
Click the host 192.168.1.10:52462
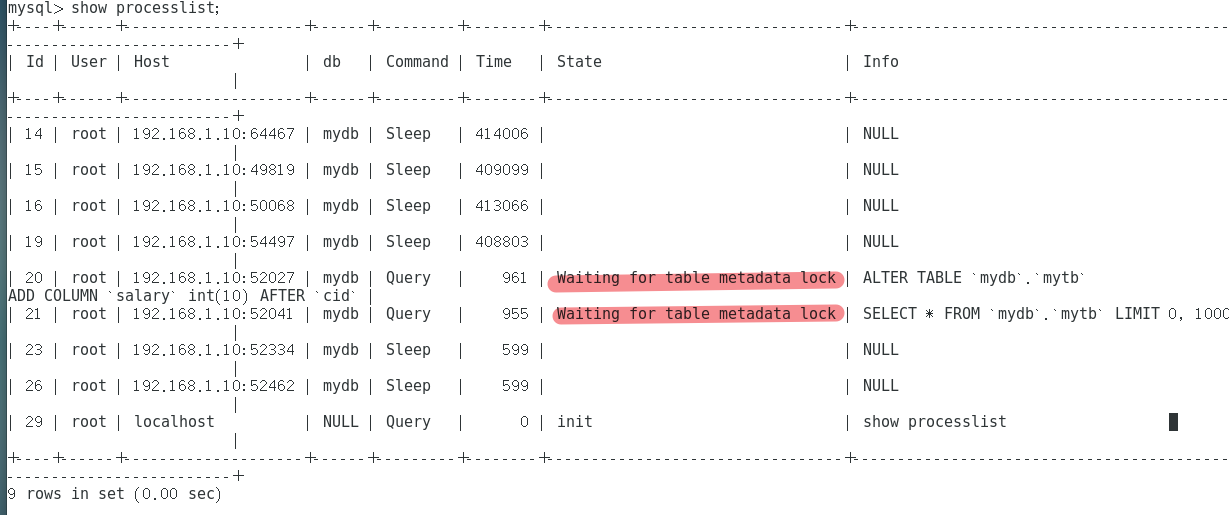(x=213, y=386)
